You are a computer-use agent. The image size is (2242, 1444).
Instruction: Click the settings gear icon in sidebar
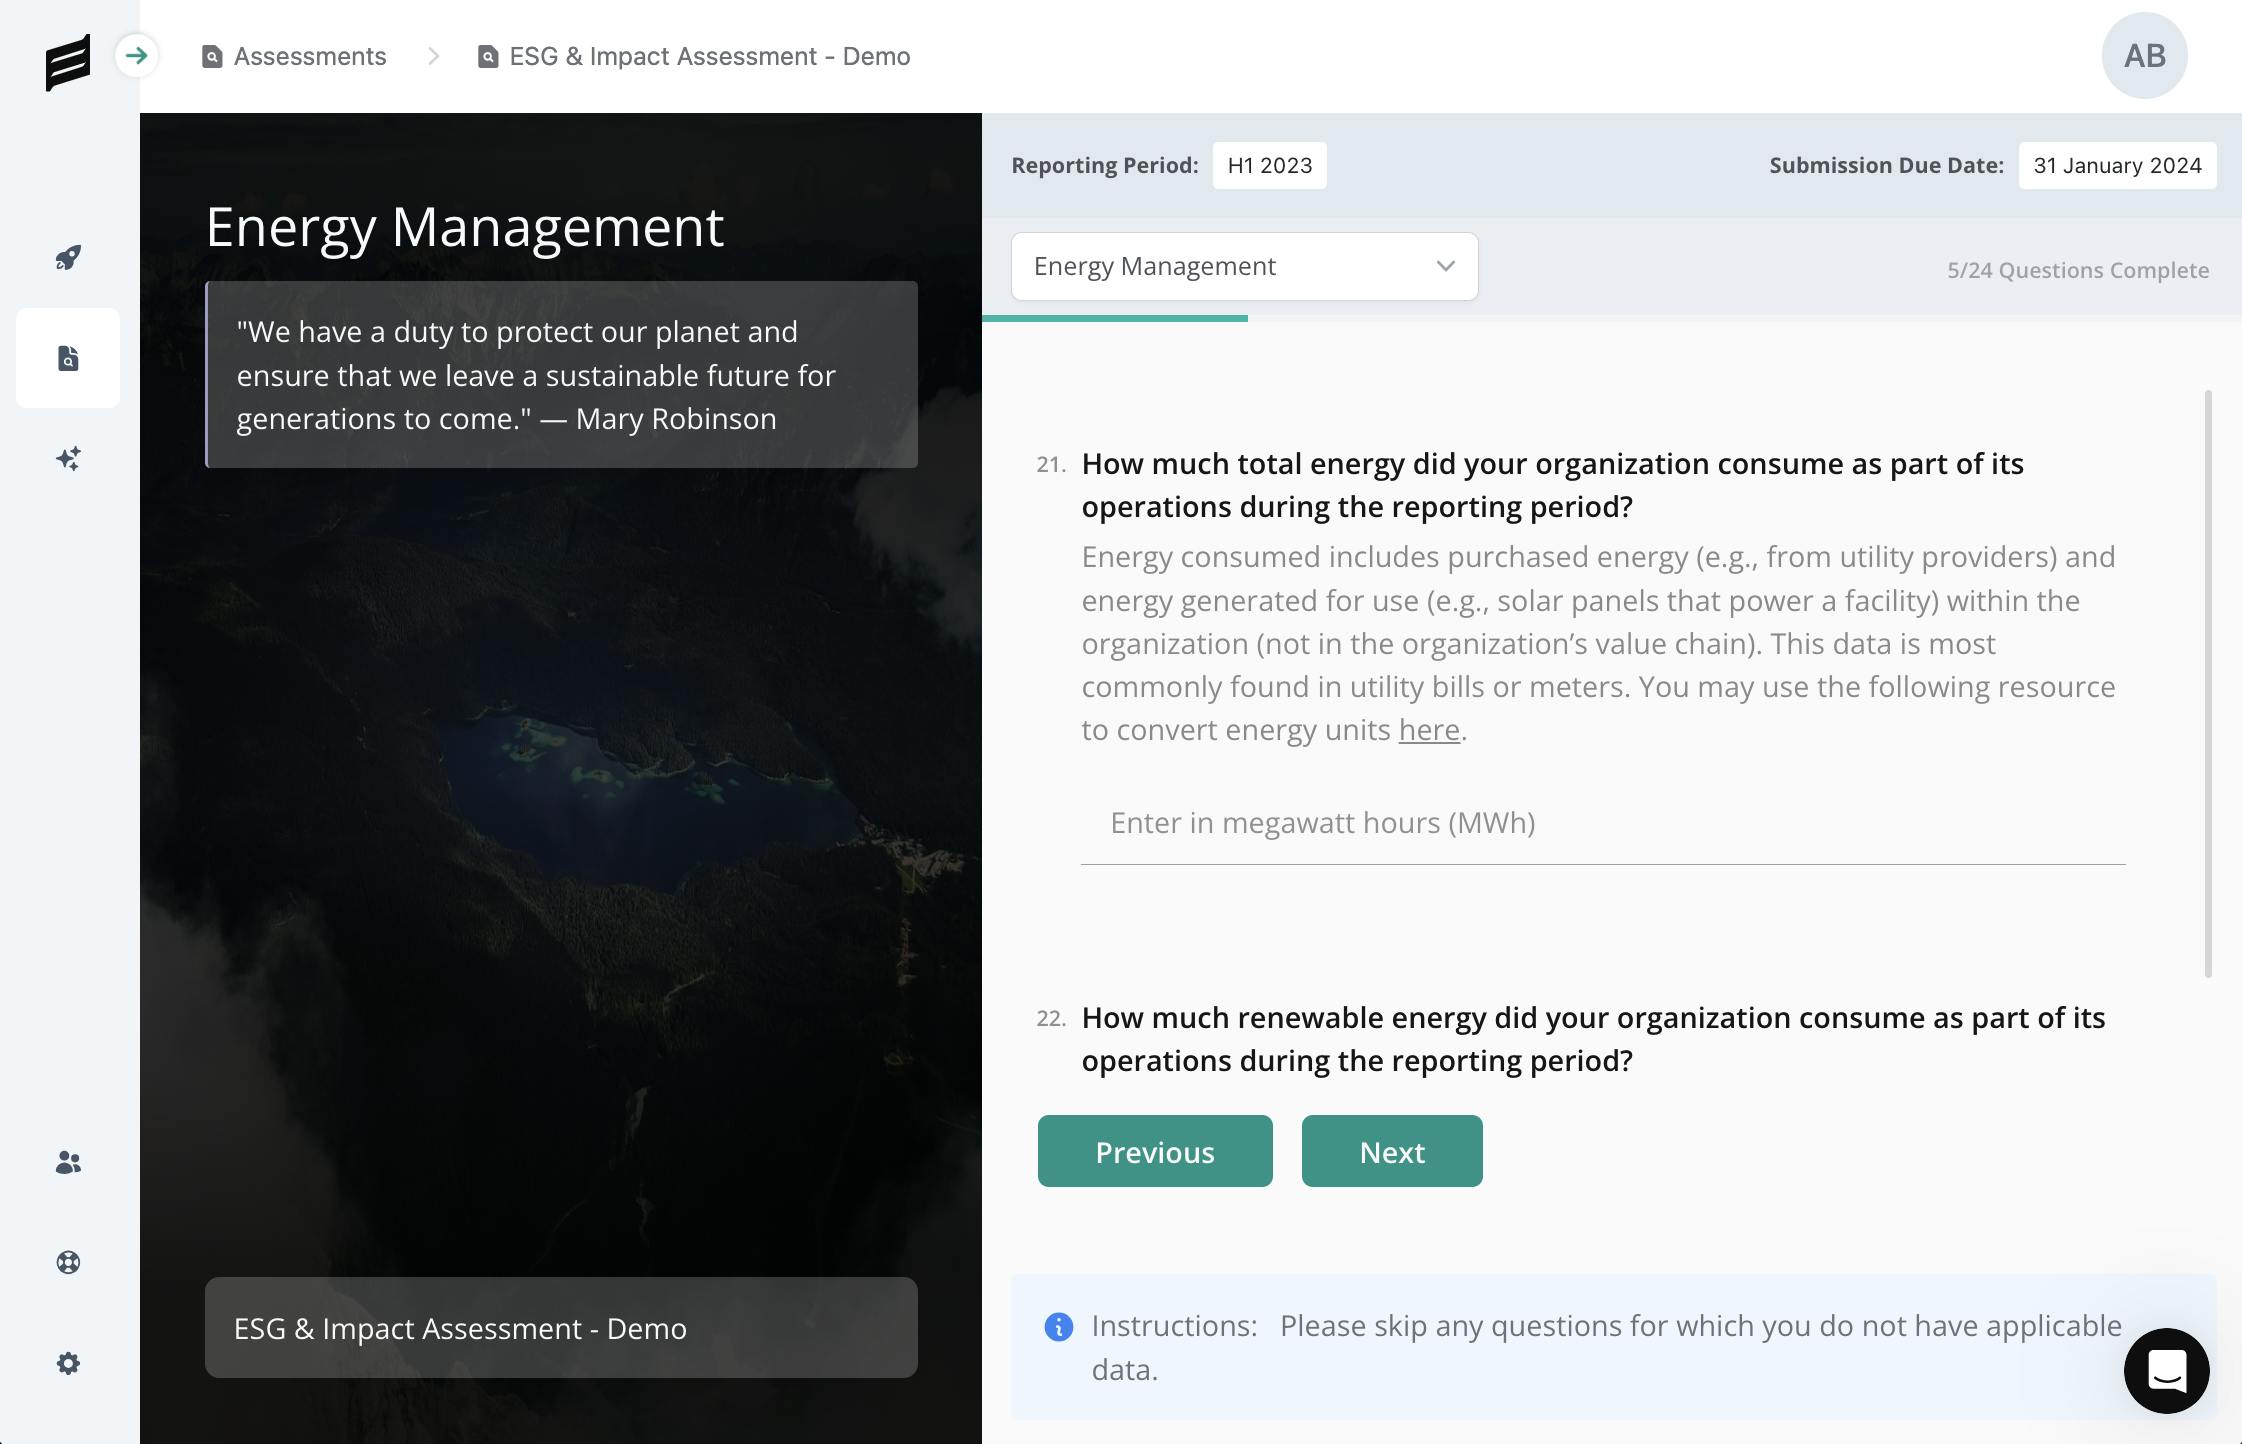[x=69, y=1362]
